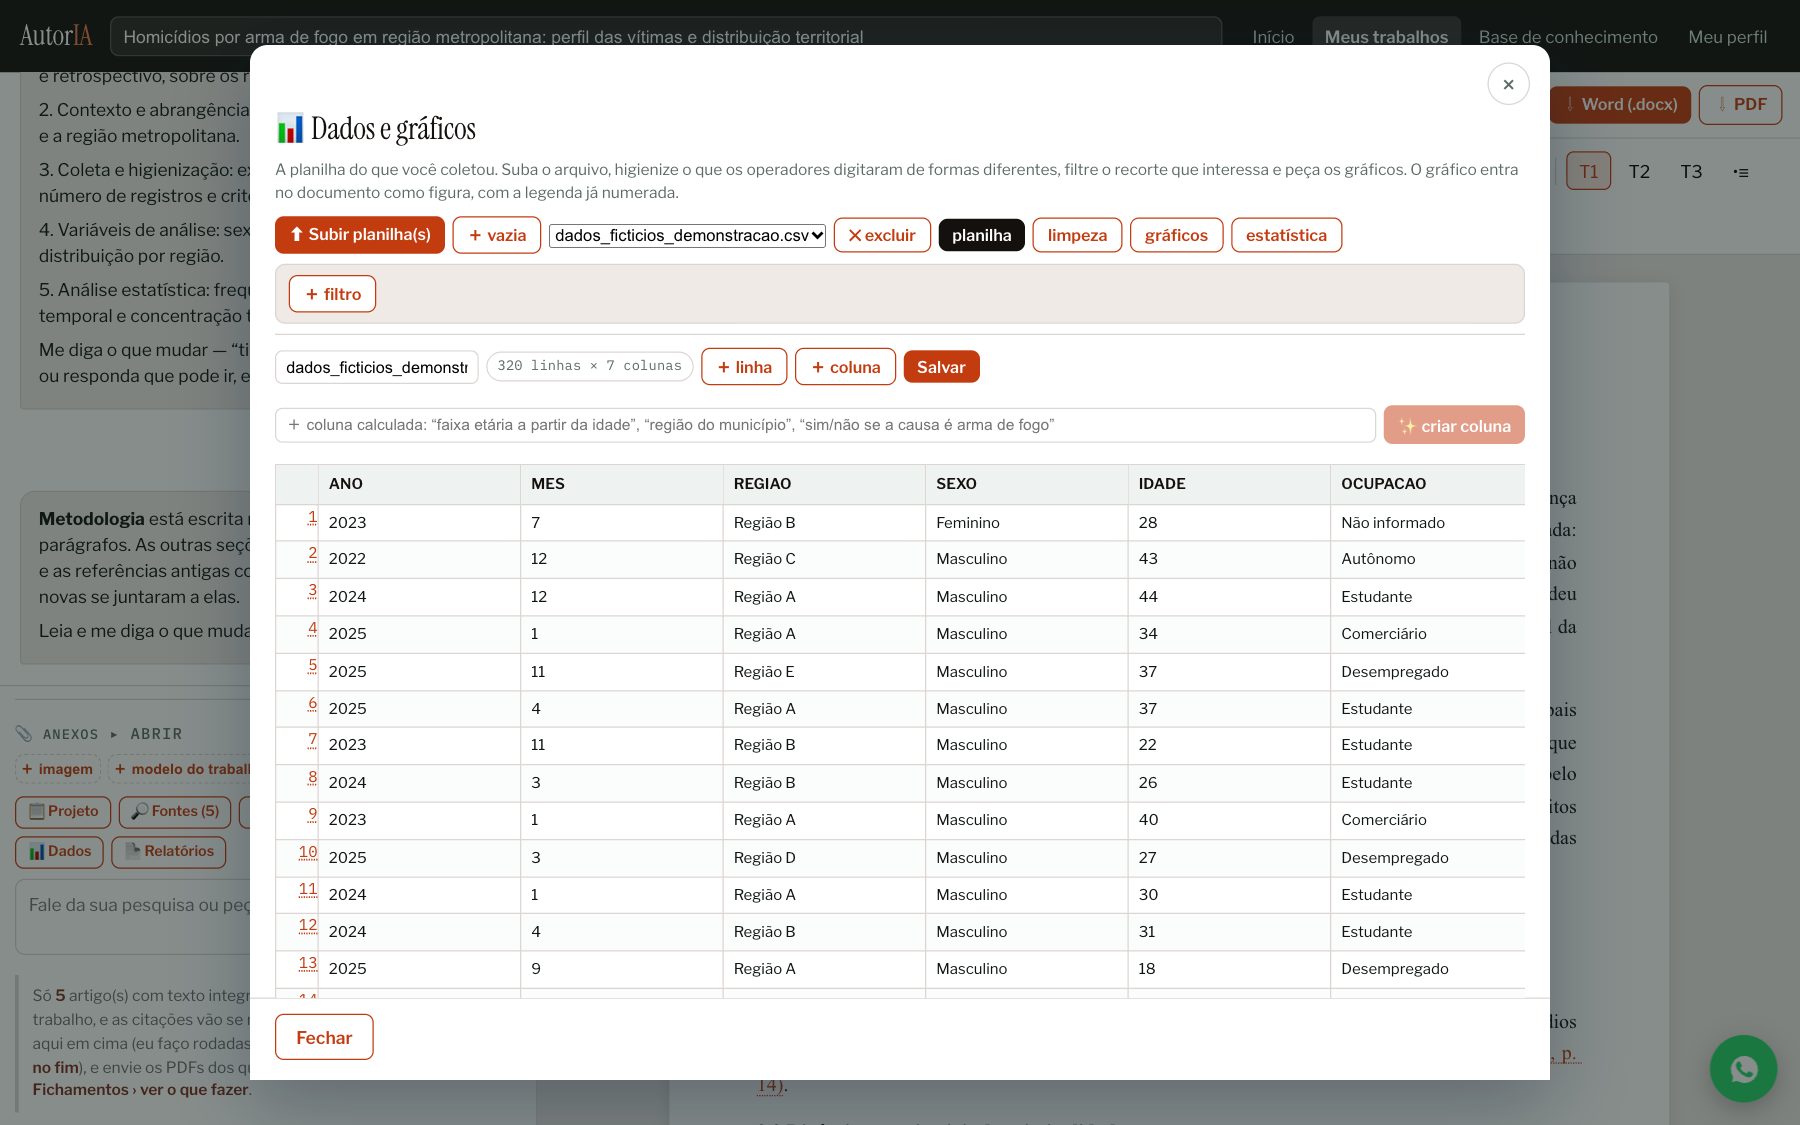Open the gráficos tab

[x=1176, y=235]
